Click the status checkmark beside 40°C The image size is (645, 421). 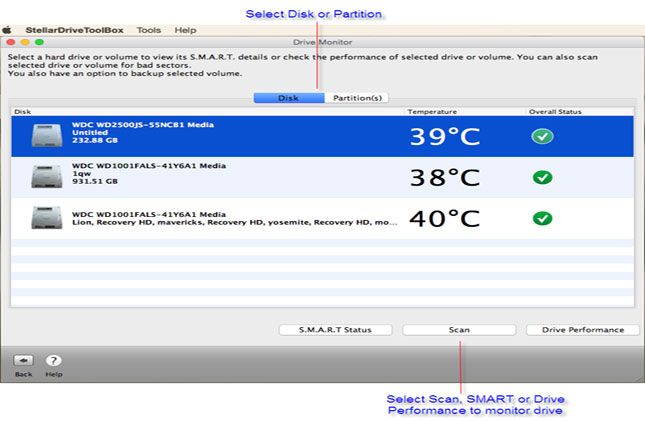[x=542, y=218]
